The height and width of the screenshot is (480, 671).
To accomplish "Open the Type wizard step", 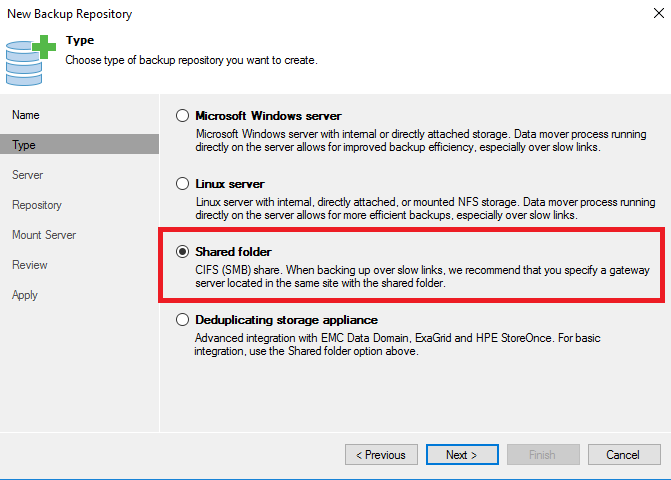I will [24, 145].
